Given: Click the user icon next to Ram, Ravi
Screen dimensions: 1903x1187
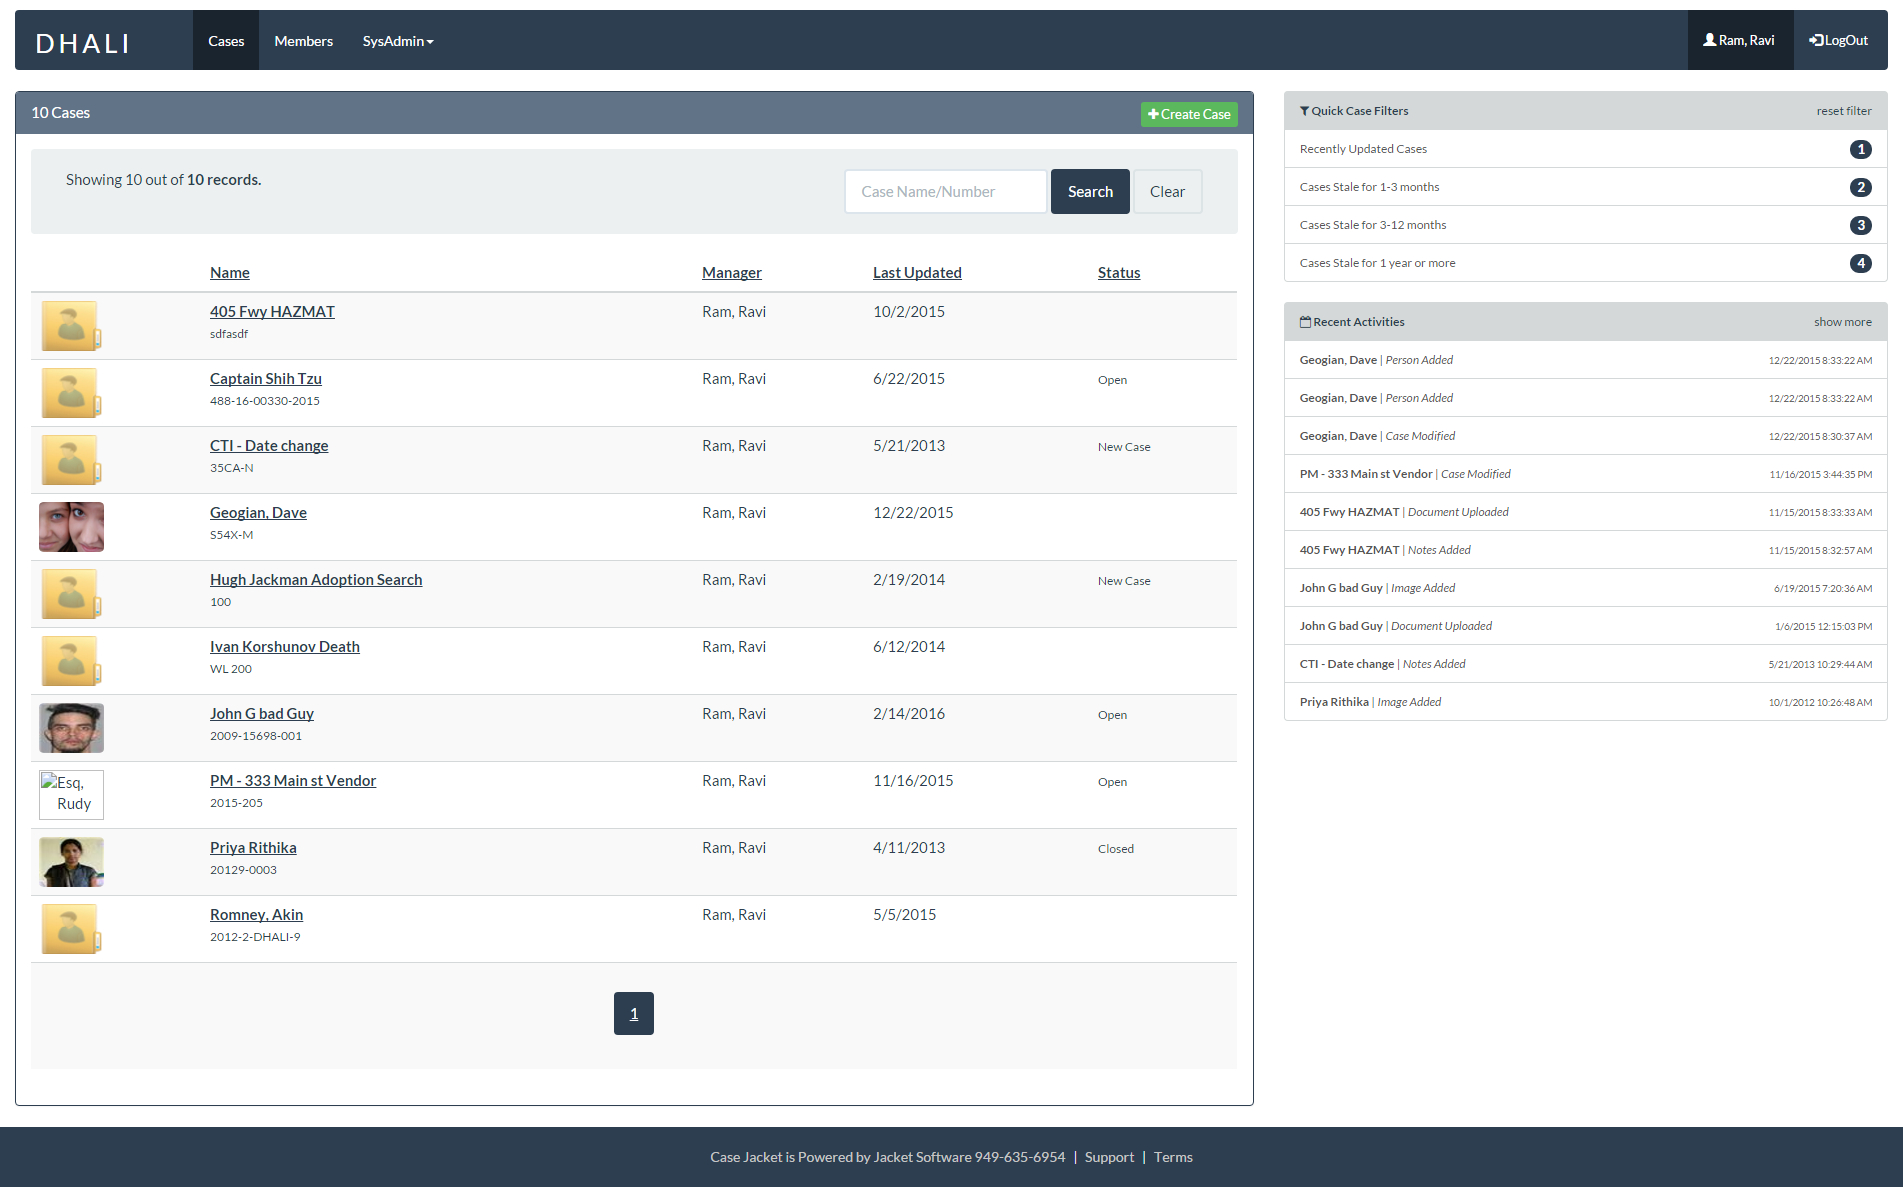Looking at the screenshot, I should (x=1709, y=39).
